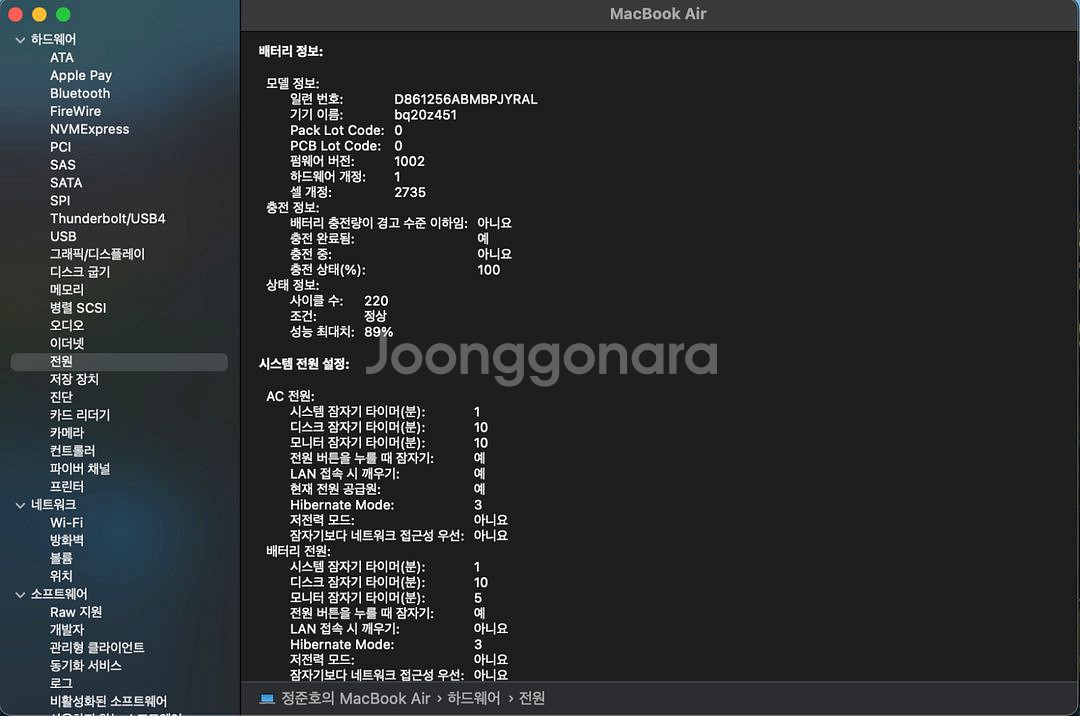Click the AC 전원 subsection label
The image size is (1080, 716).
coord(290,397)
